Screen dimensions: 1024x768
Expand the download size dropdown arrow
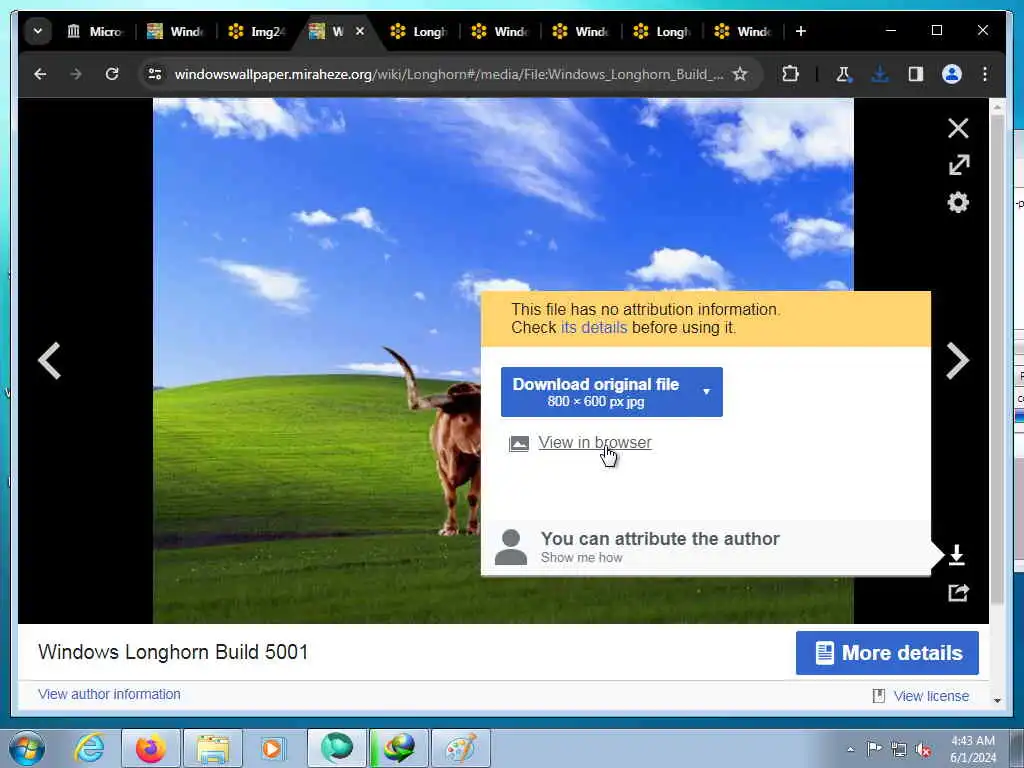tap(706, 391)
